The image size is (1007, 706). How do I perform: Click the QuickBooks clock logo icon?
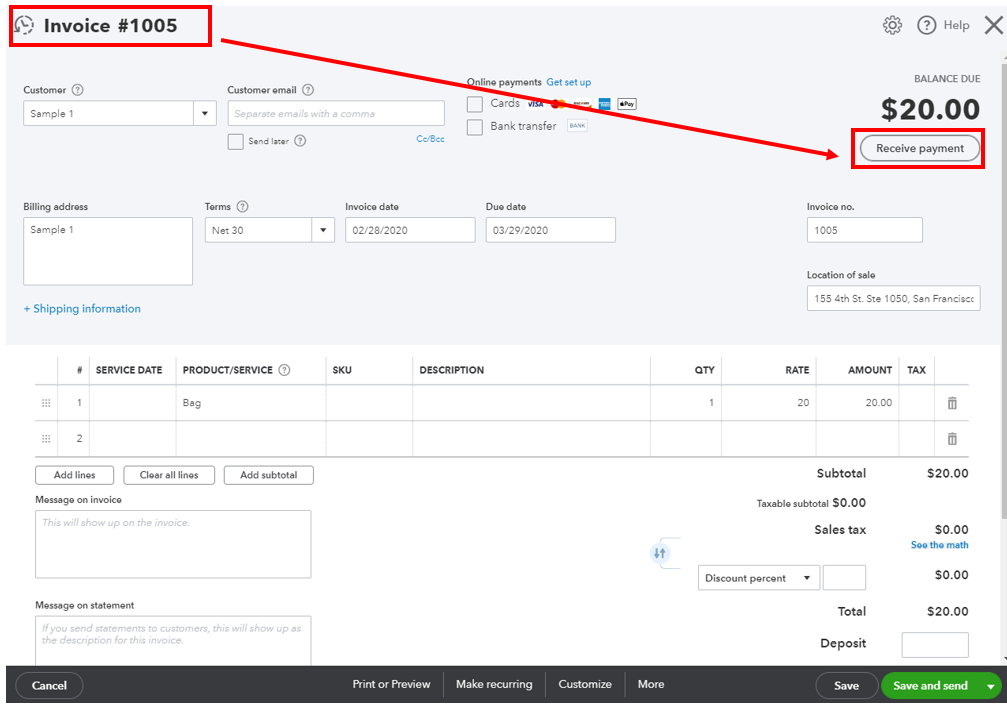(23, 25)
